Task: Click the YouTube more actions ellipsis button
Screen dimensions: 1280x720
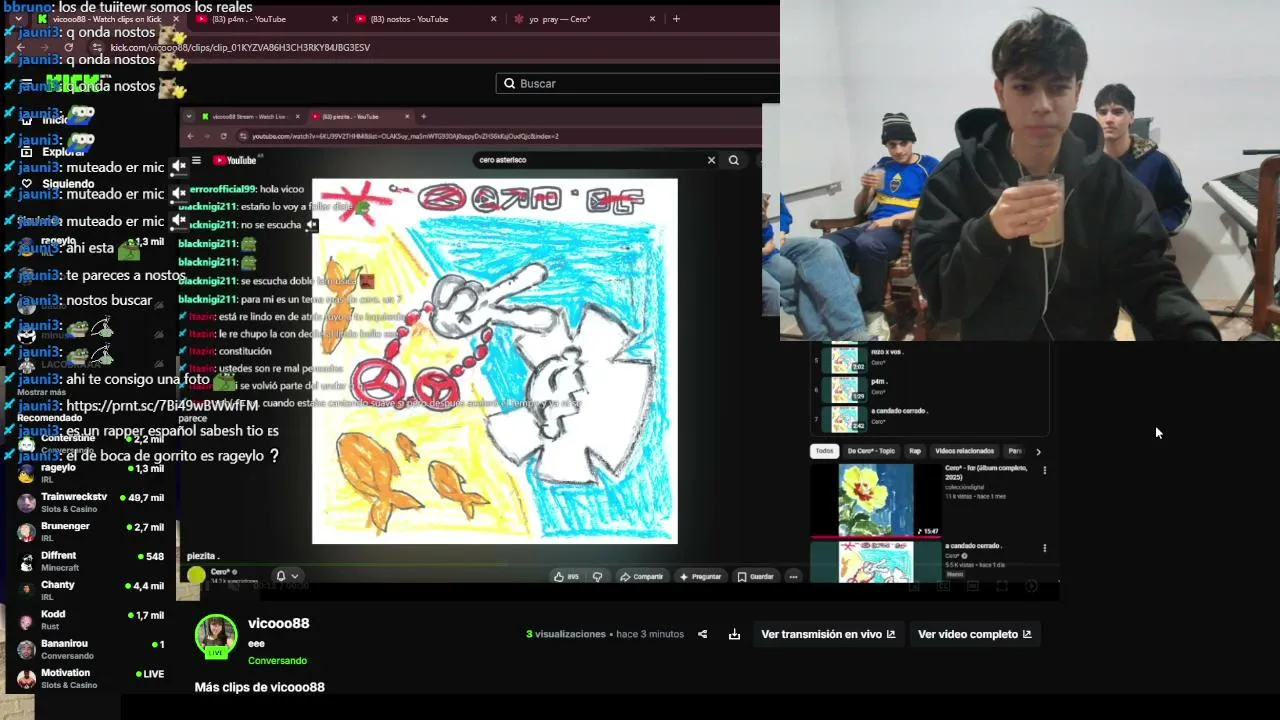Action: (793, 576)
